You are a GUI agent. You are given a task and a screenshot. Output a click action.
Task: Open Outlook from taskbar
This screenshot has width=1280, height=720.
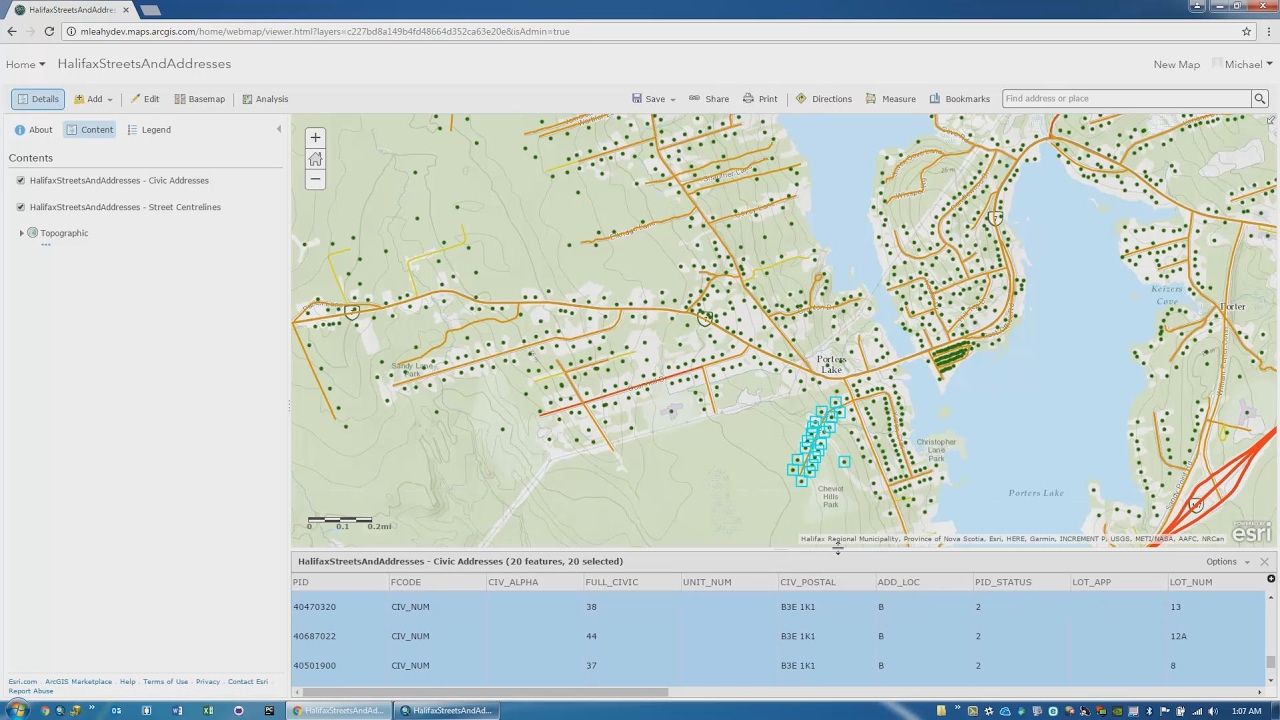pos(116,711)
